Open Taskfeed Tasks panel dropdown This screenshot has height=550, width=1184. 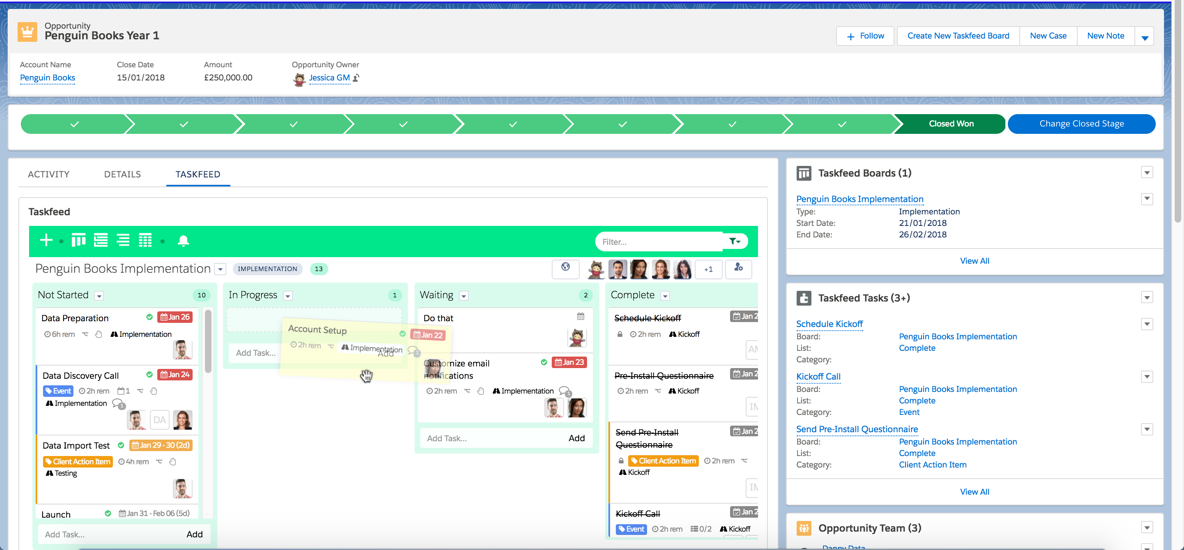(1147, 298)
